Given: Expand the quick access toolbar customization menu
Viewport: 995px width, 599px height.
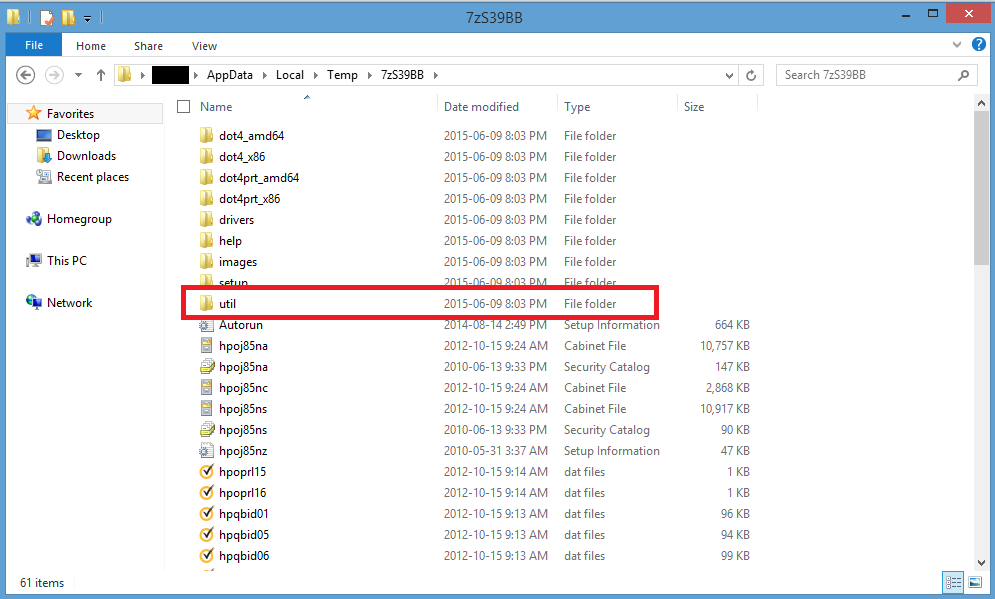Looking at the screenshot, I should [86, 17].
